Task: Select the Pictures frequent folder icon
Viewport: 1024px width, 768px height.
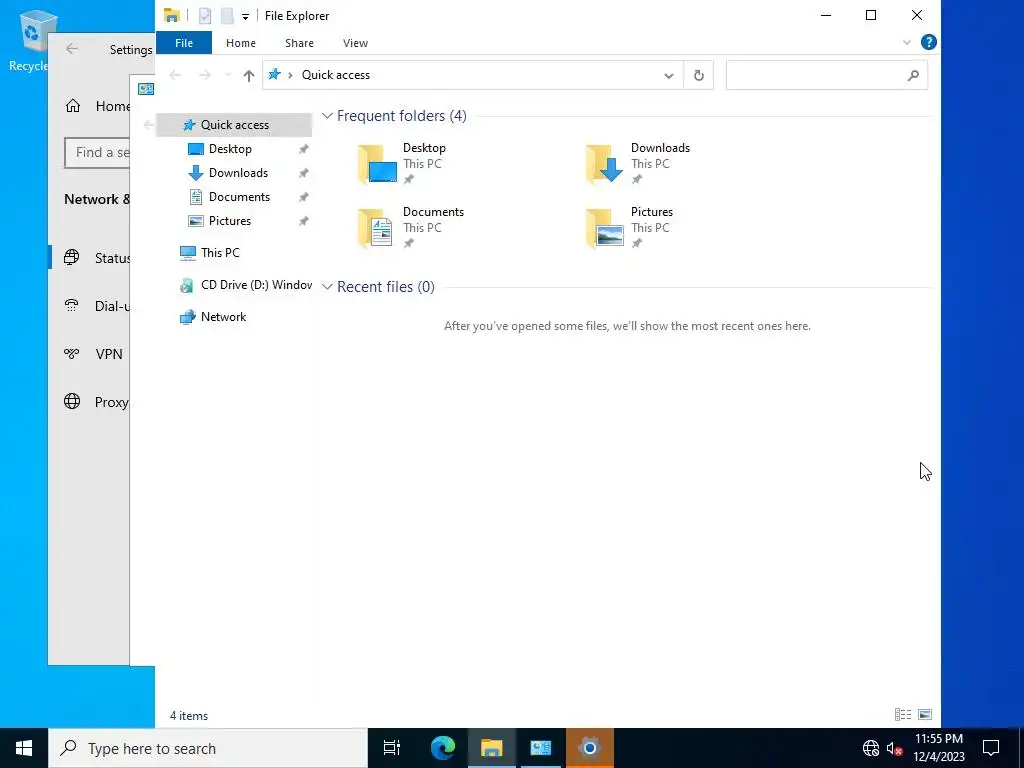Action: [605, 227]
